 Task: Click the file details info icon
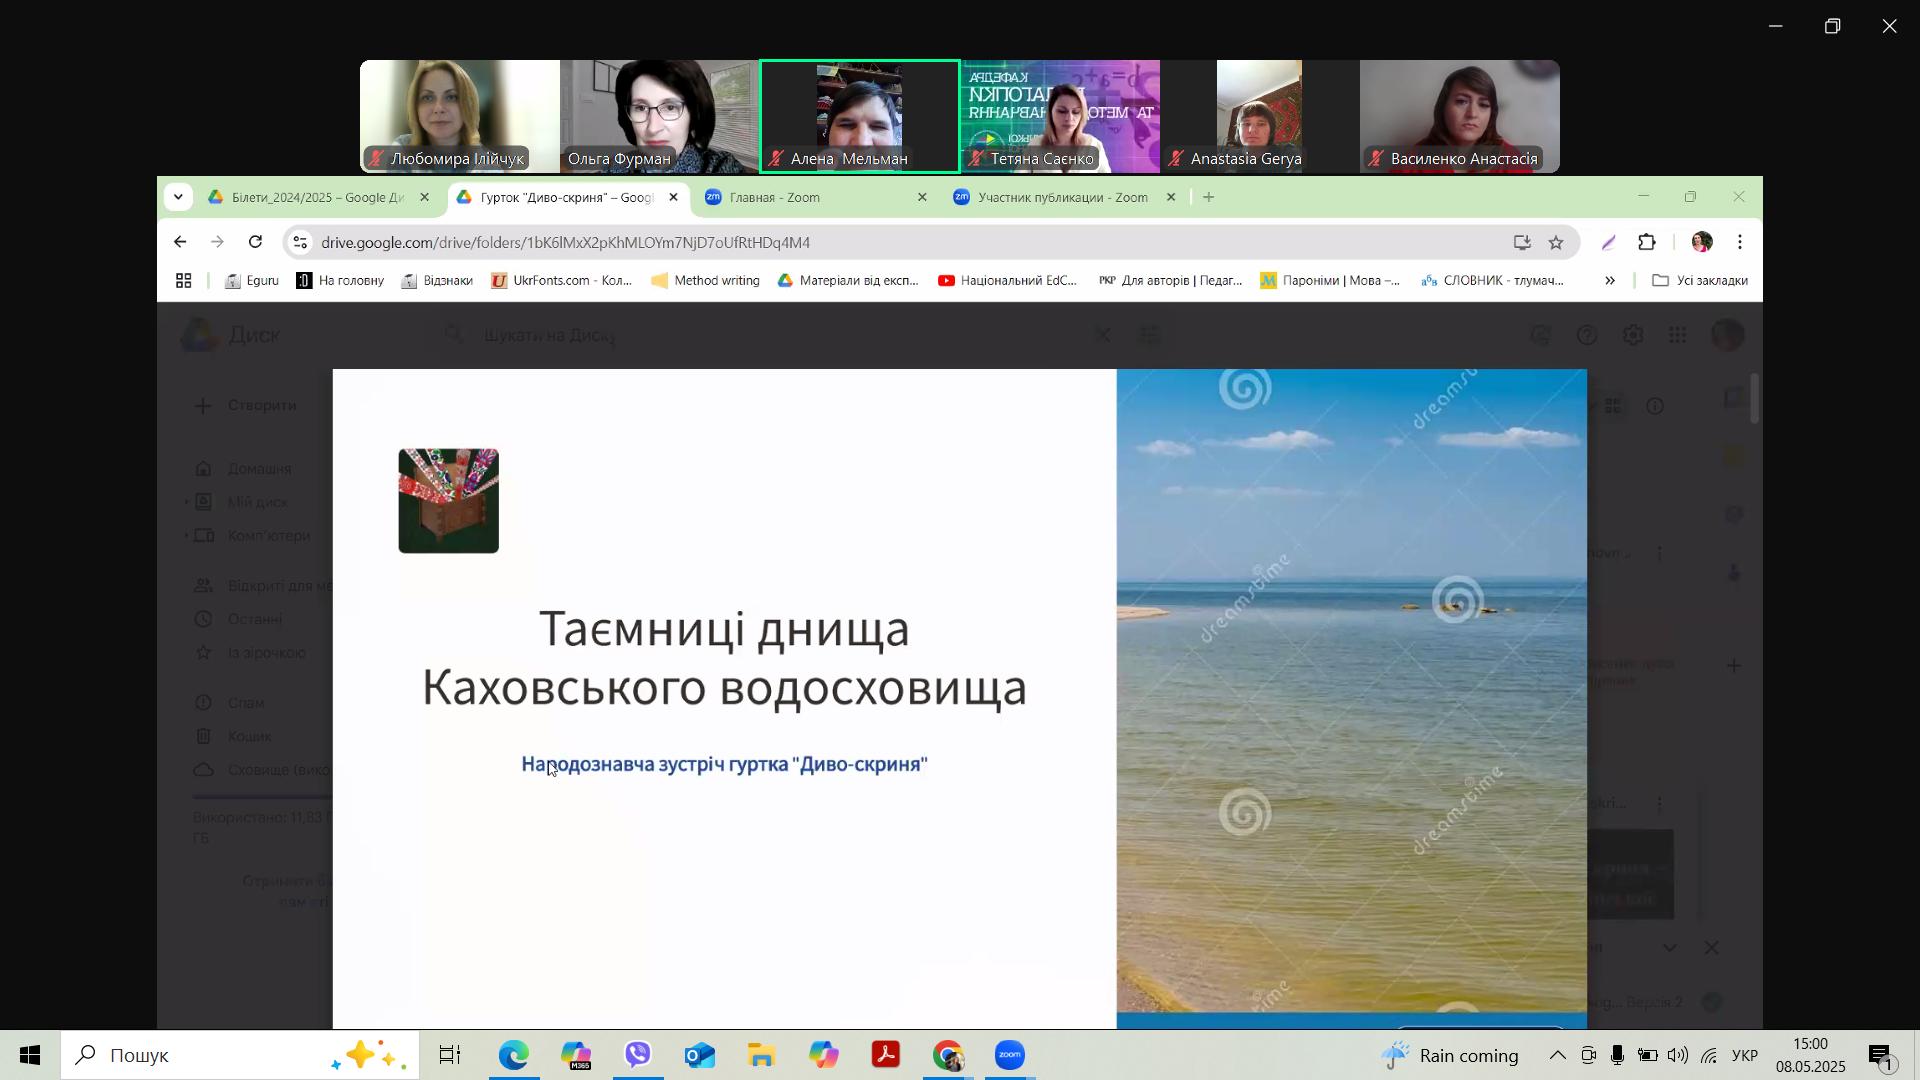click(1656, 406)
